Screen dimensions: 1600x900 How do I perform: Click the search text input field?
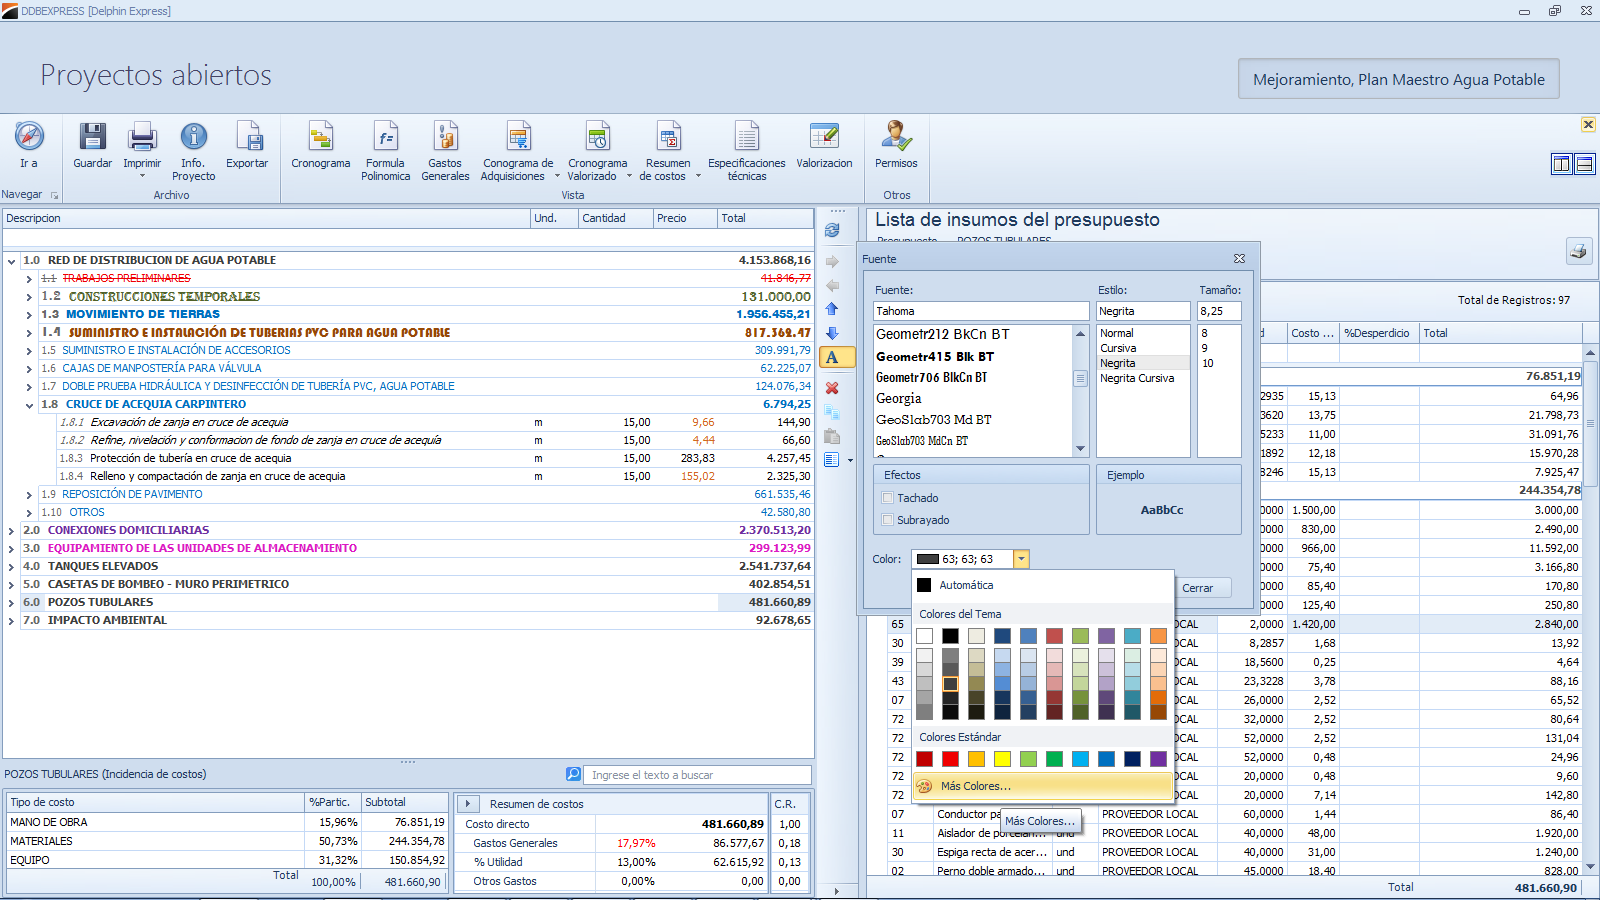pyautogui.click(x=696, y=775)
